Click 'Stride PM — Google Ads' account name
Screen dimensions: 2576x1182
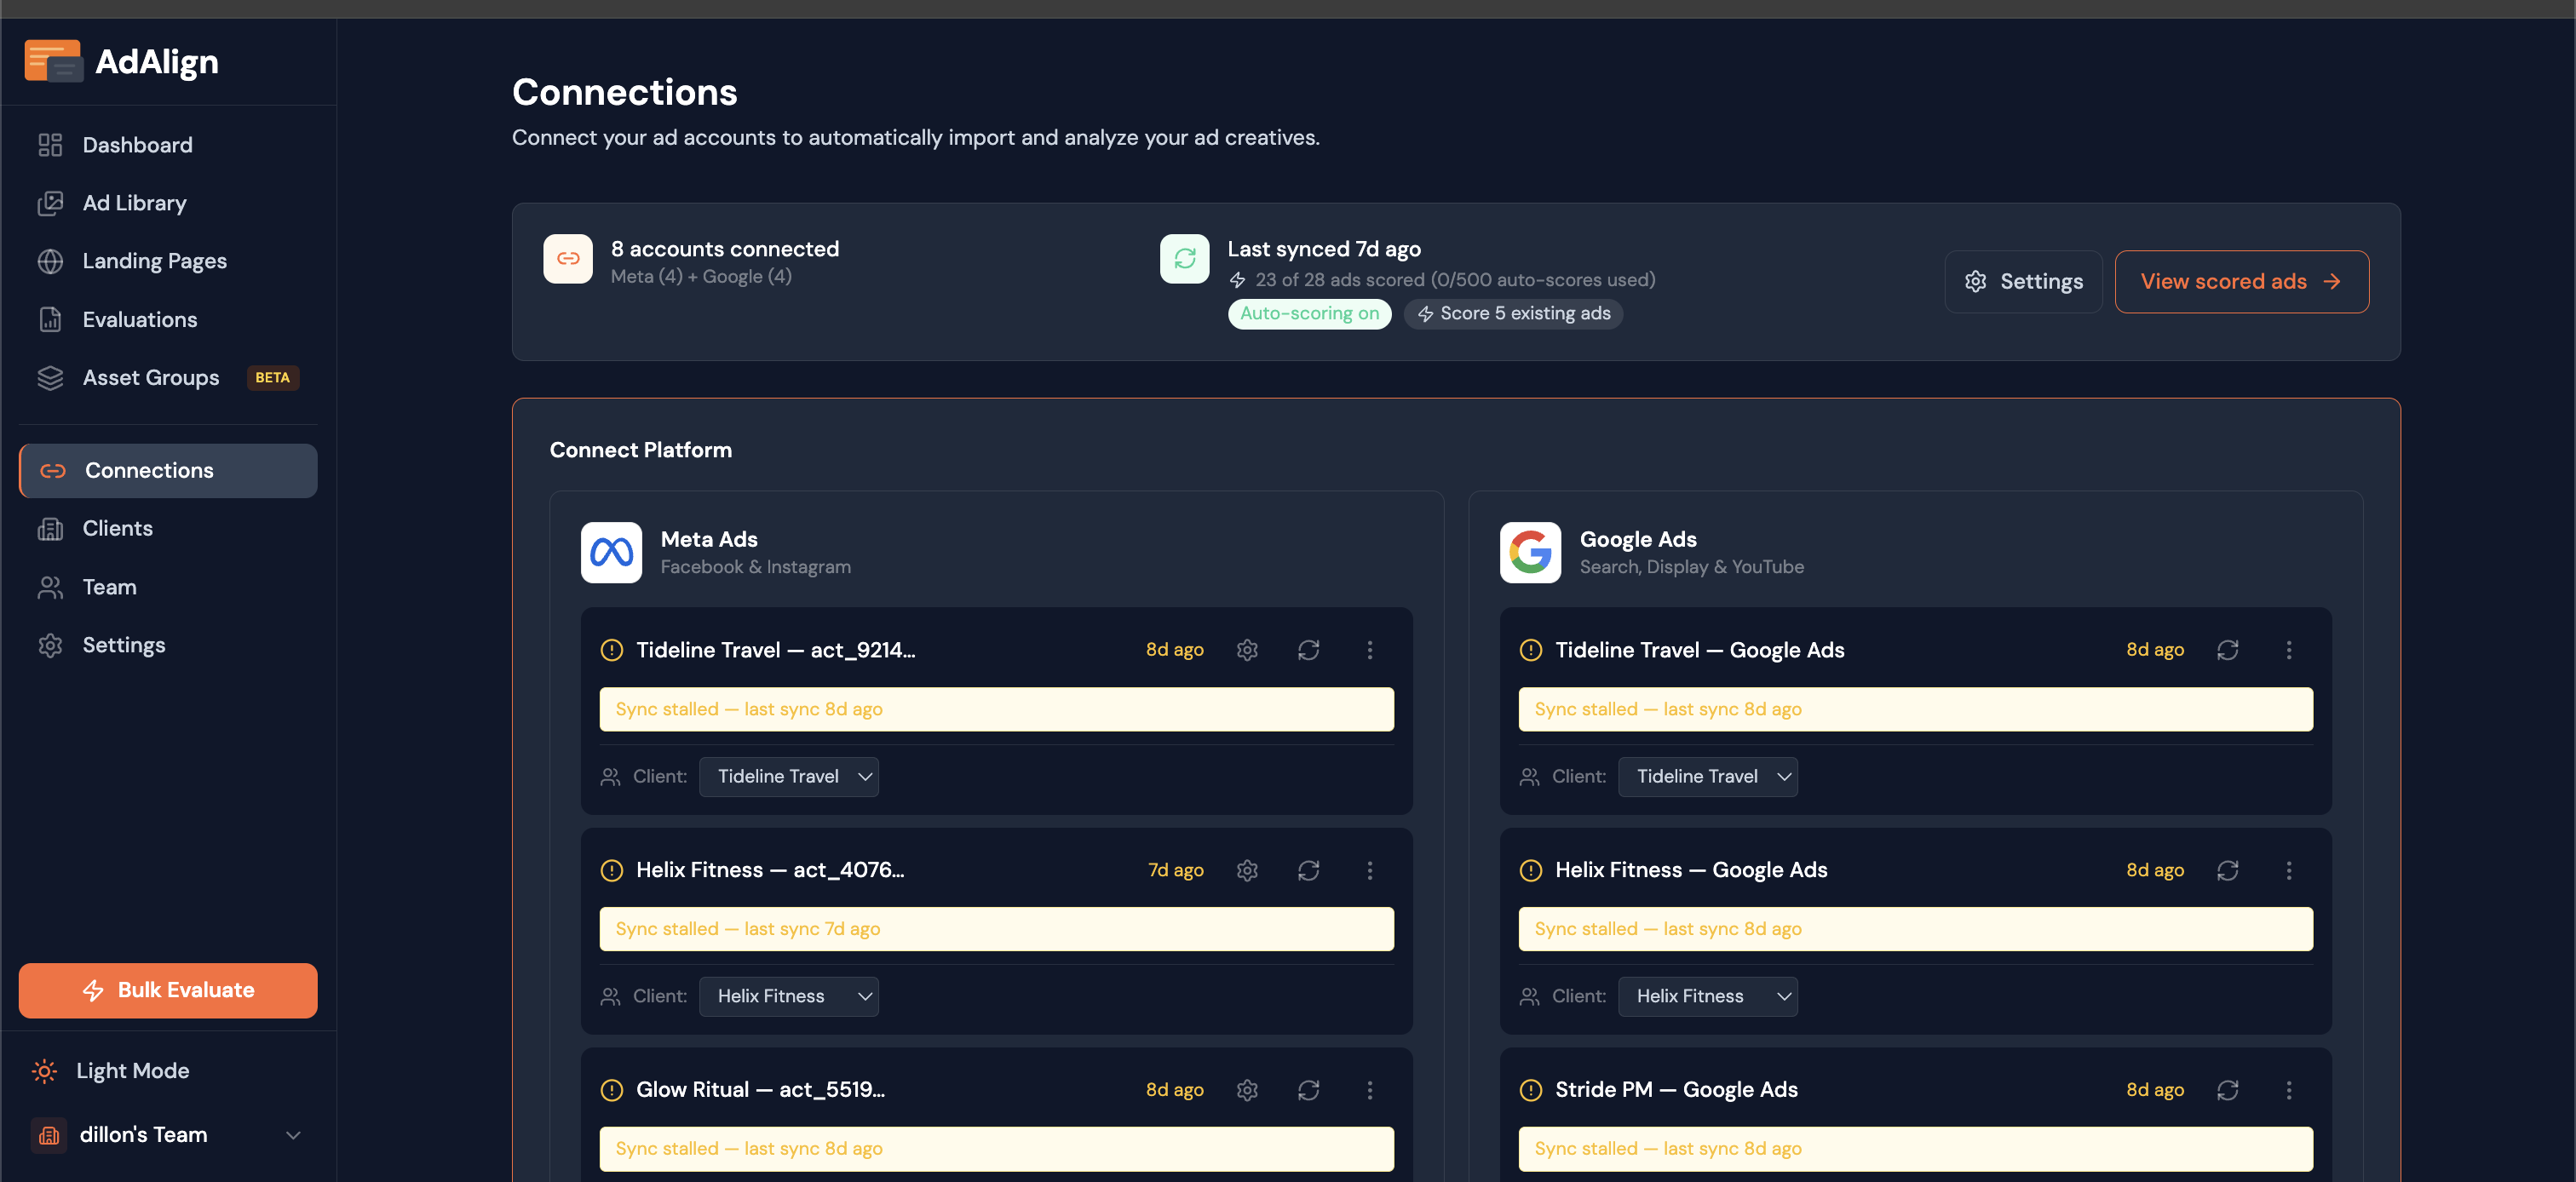pyautogui.click(x=1676, y=1090)
